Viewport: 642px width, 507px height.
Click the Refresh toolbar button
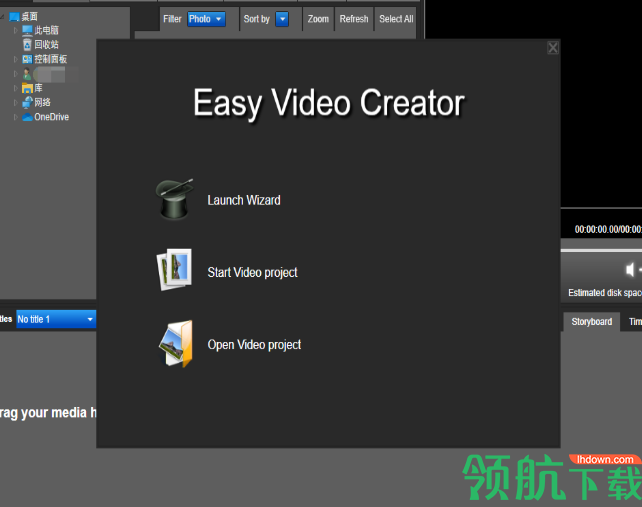click(354, 19)
